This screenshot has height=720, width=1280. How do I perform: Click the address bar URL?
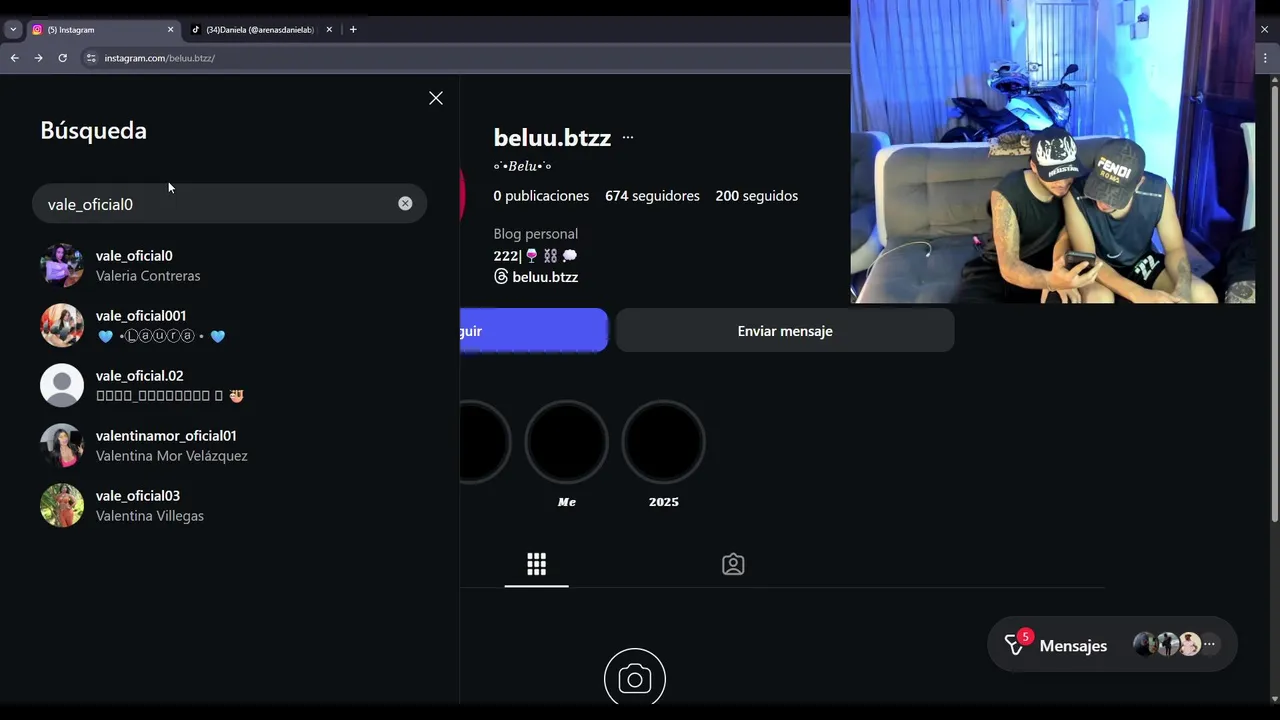160,58
